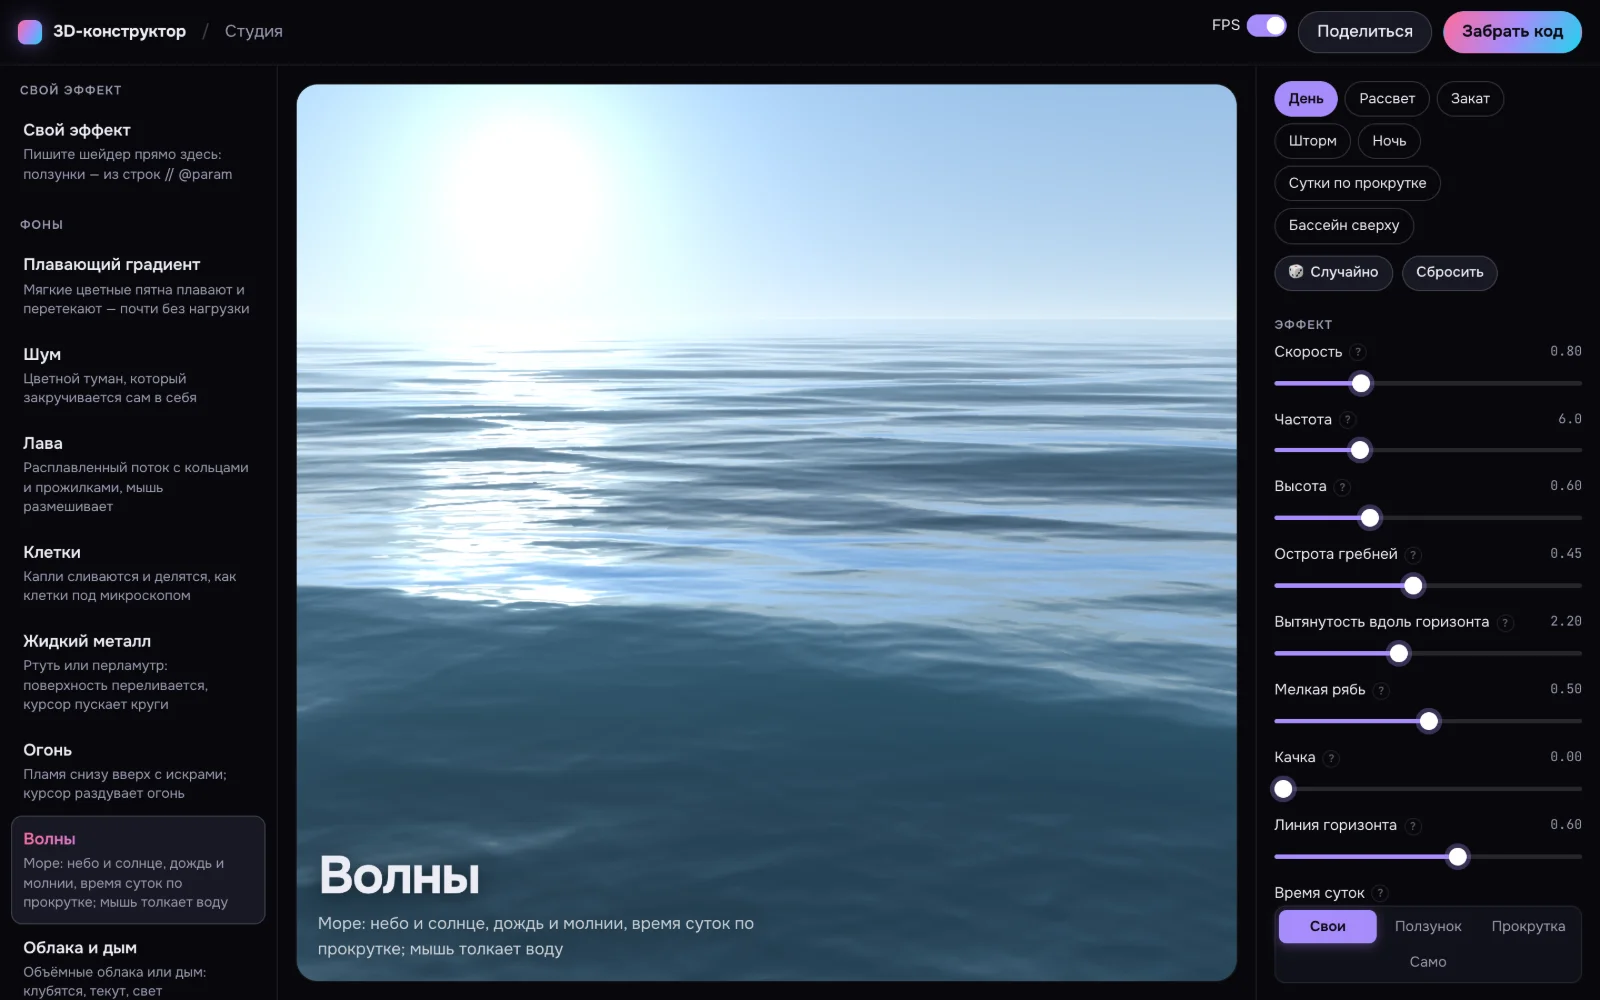
Task: Select the День preset
Action: tap(1306, 99)
